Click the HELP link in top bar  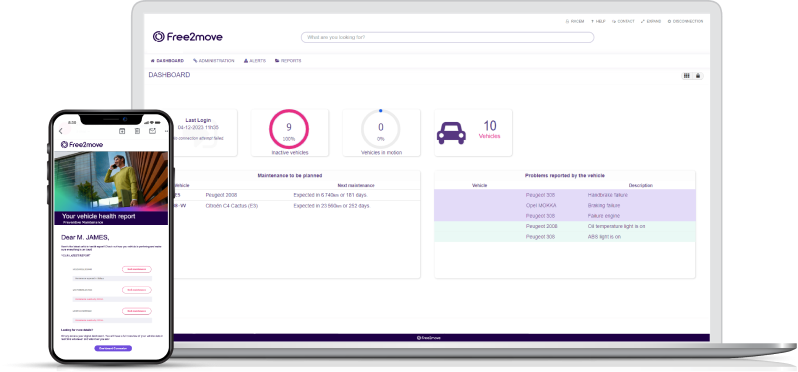(x=598, y=21)
